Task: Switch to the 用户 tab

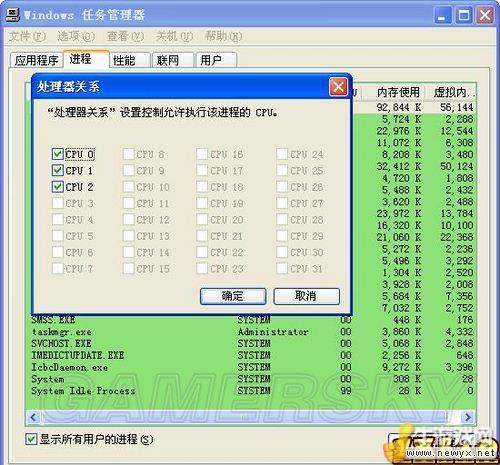Action: (216, 61)
